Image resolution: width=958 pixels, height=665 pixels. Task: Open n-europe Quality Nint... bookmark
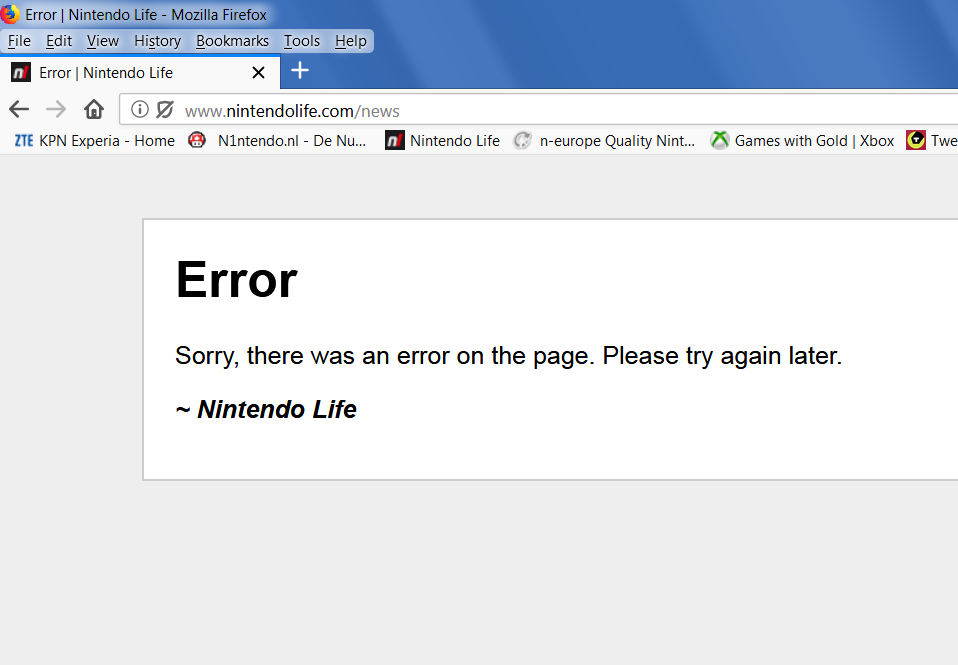click(x=604, y=141)
